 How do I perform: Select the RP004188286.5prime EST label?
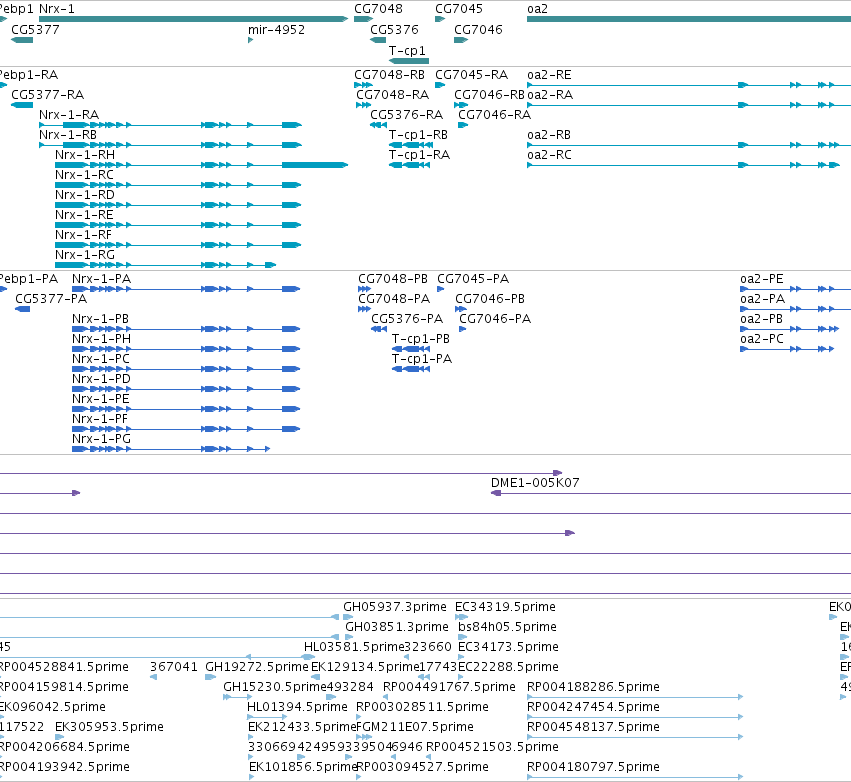coord(593,687)
